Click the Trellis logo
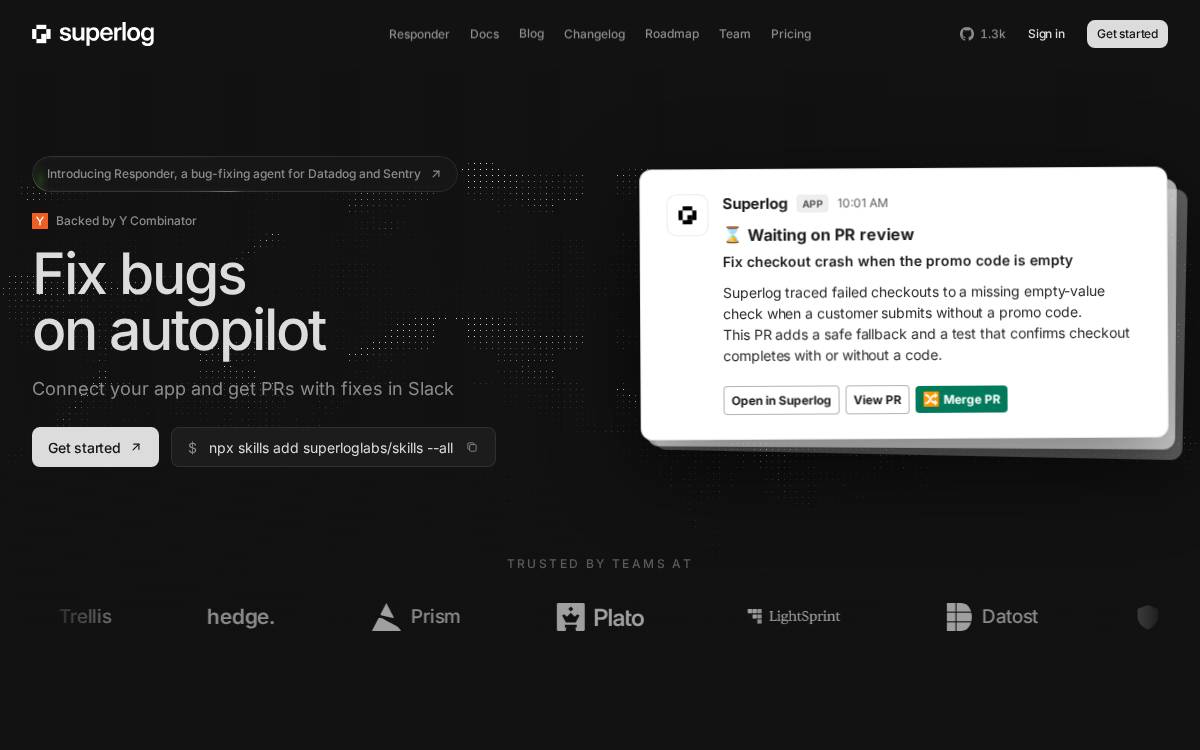 tap(85, 617)
